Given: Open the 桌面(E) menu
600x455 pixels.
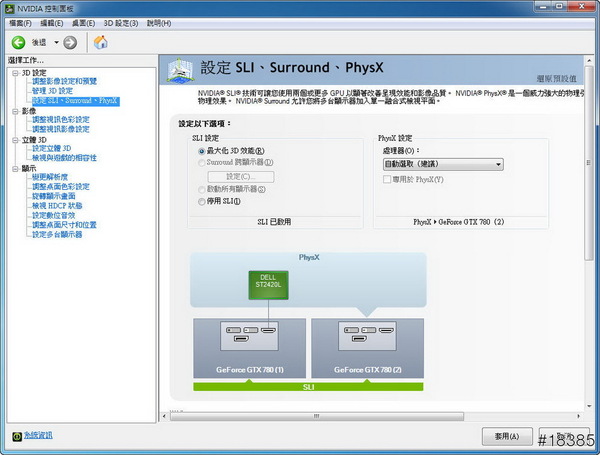Looking at the screenshot, I should [x=83, y=23].
